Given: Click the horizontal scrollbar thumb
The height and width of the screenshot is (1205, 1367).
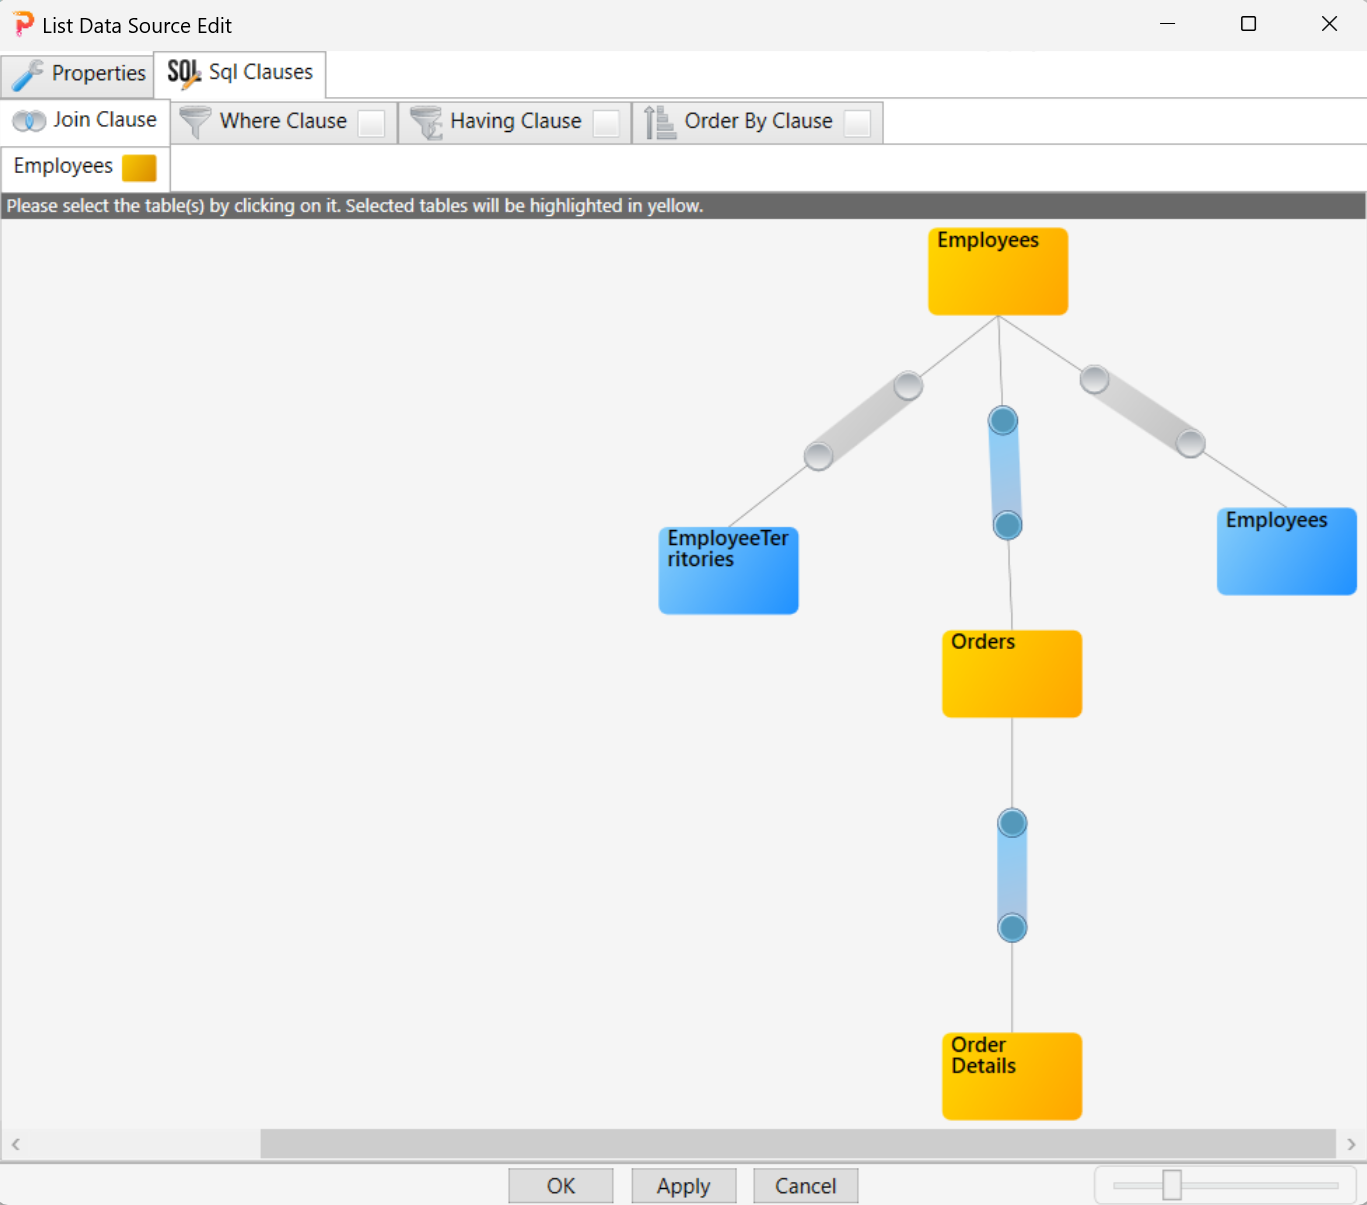Looking at the screenshot, I should click(x=798, y=1143).
